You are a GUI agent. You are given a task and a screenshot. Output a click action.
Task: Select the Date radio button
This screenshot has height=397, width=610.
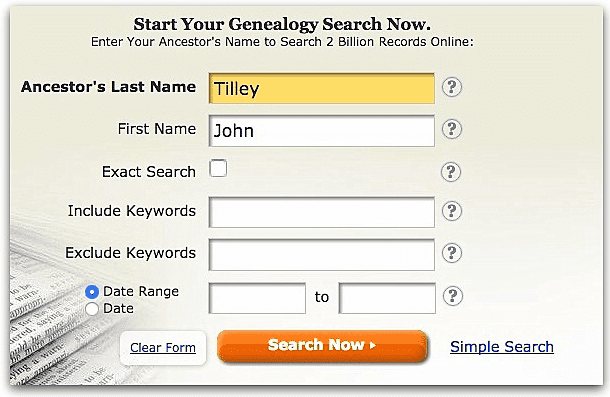pyautogui.click(x=92, y=309)
